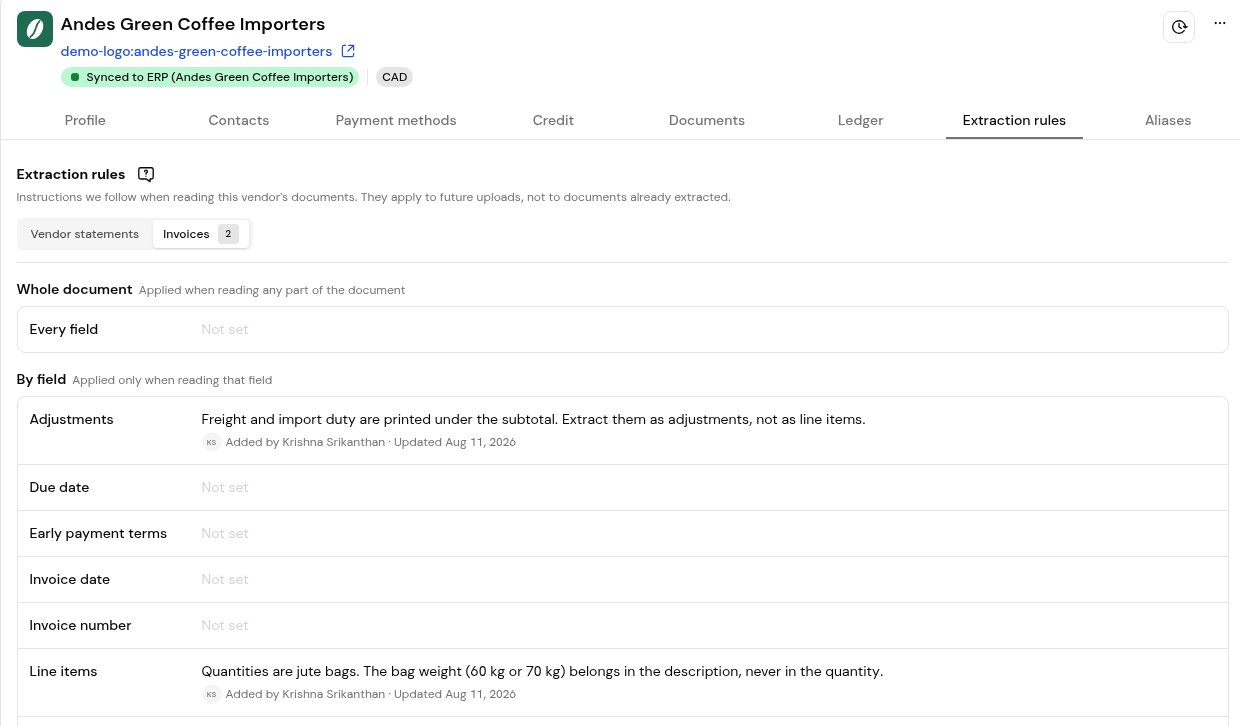Screen dimensions: 1240x726
Task: Click the green sync status dot
Action: (x=75, y=77)
